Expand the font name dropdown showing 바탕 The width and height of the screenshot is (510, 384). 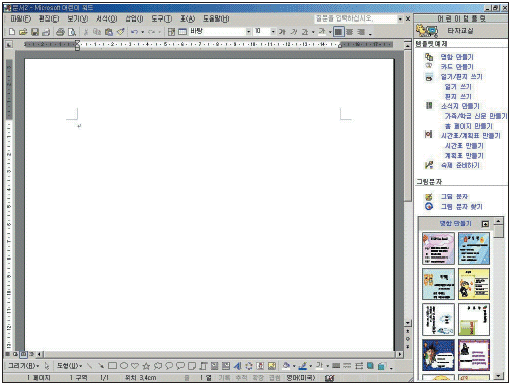pos(248,32)
